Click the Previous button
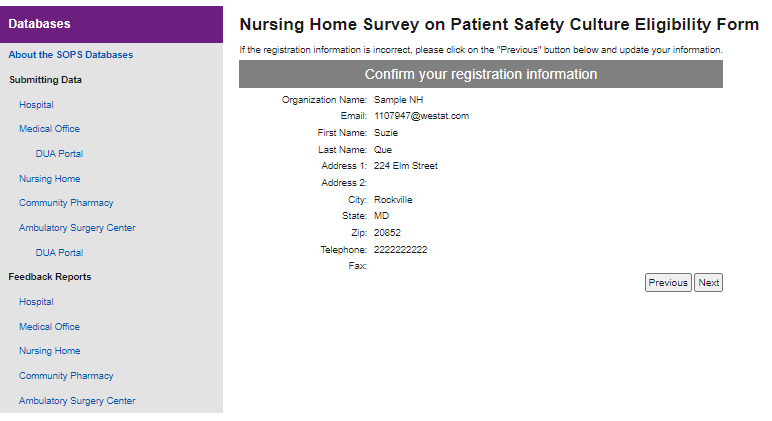The image size is (772, 421). 667,283
